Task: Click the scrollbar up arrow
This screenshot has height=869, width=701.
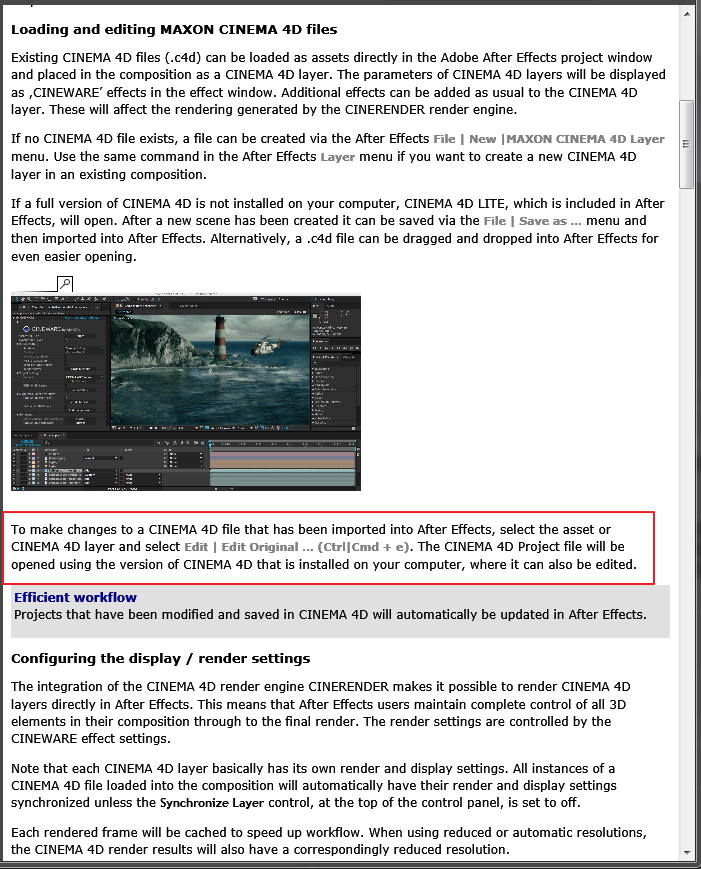Action: (687, 14)
